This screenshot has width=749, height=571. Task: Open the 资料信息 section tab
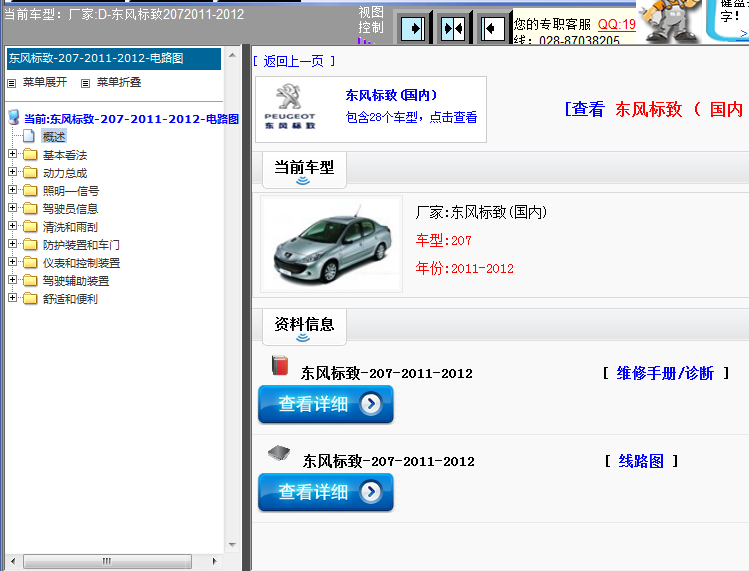pyautogui.click(x=304, y=327)
